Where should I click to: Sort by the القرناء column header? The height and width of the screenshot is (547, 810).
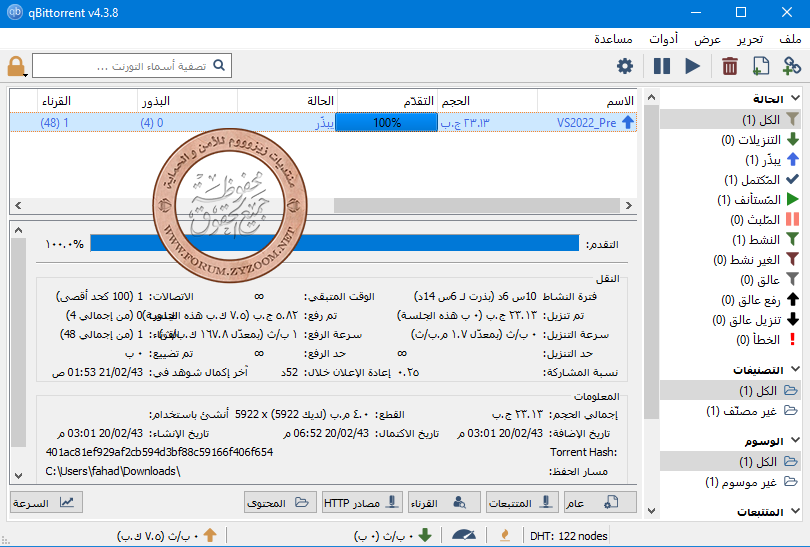[88, 101]
